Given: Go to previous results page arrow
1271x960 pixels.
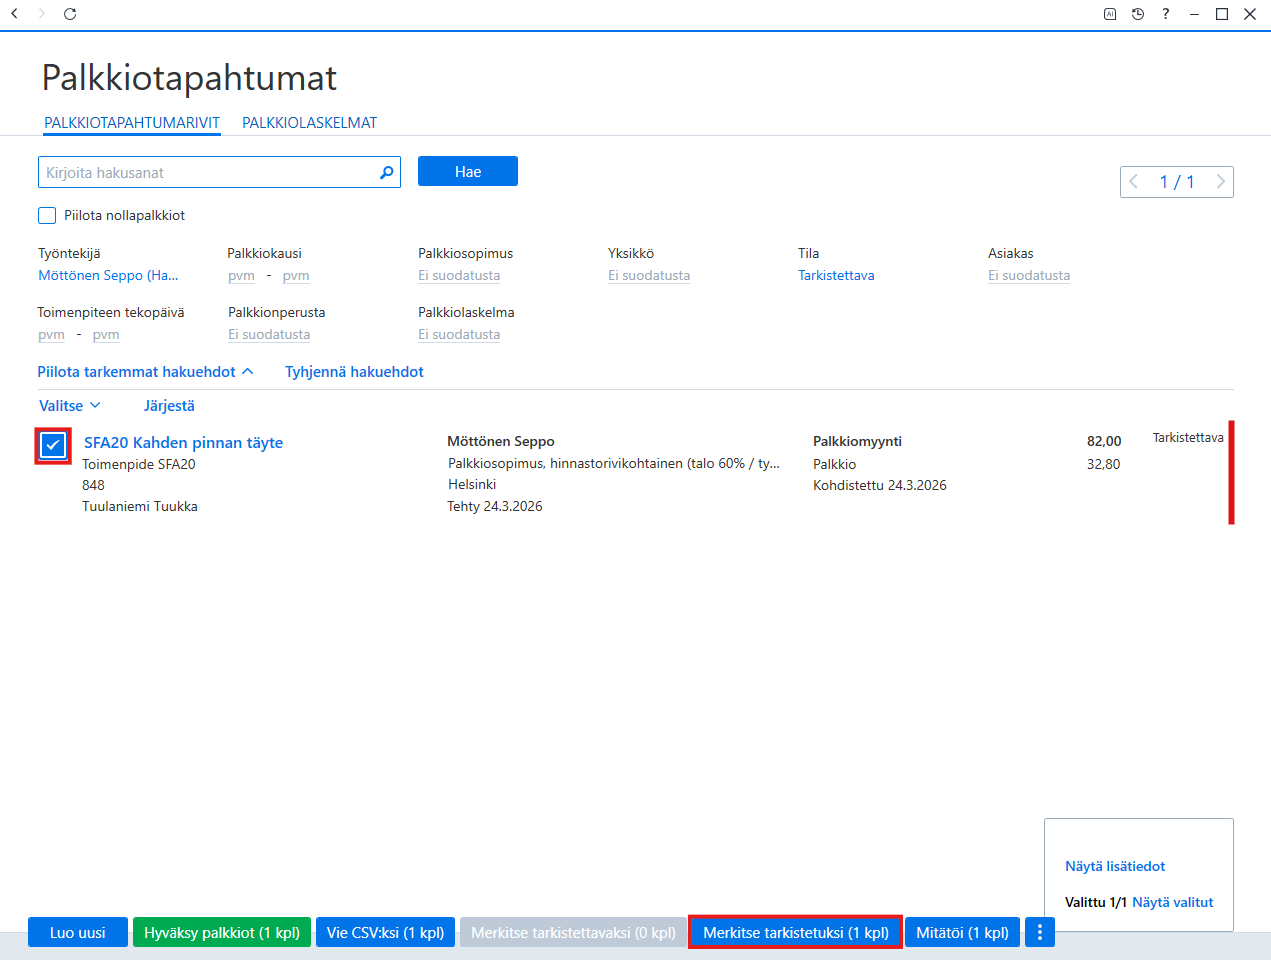Looking at the screenshot, I should click(x=1134, y=182).
